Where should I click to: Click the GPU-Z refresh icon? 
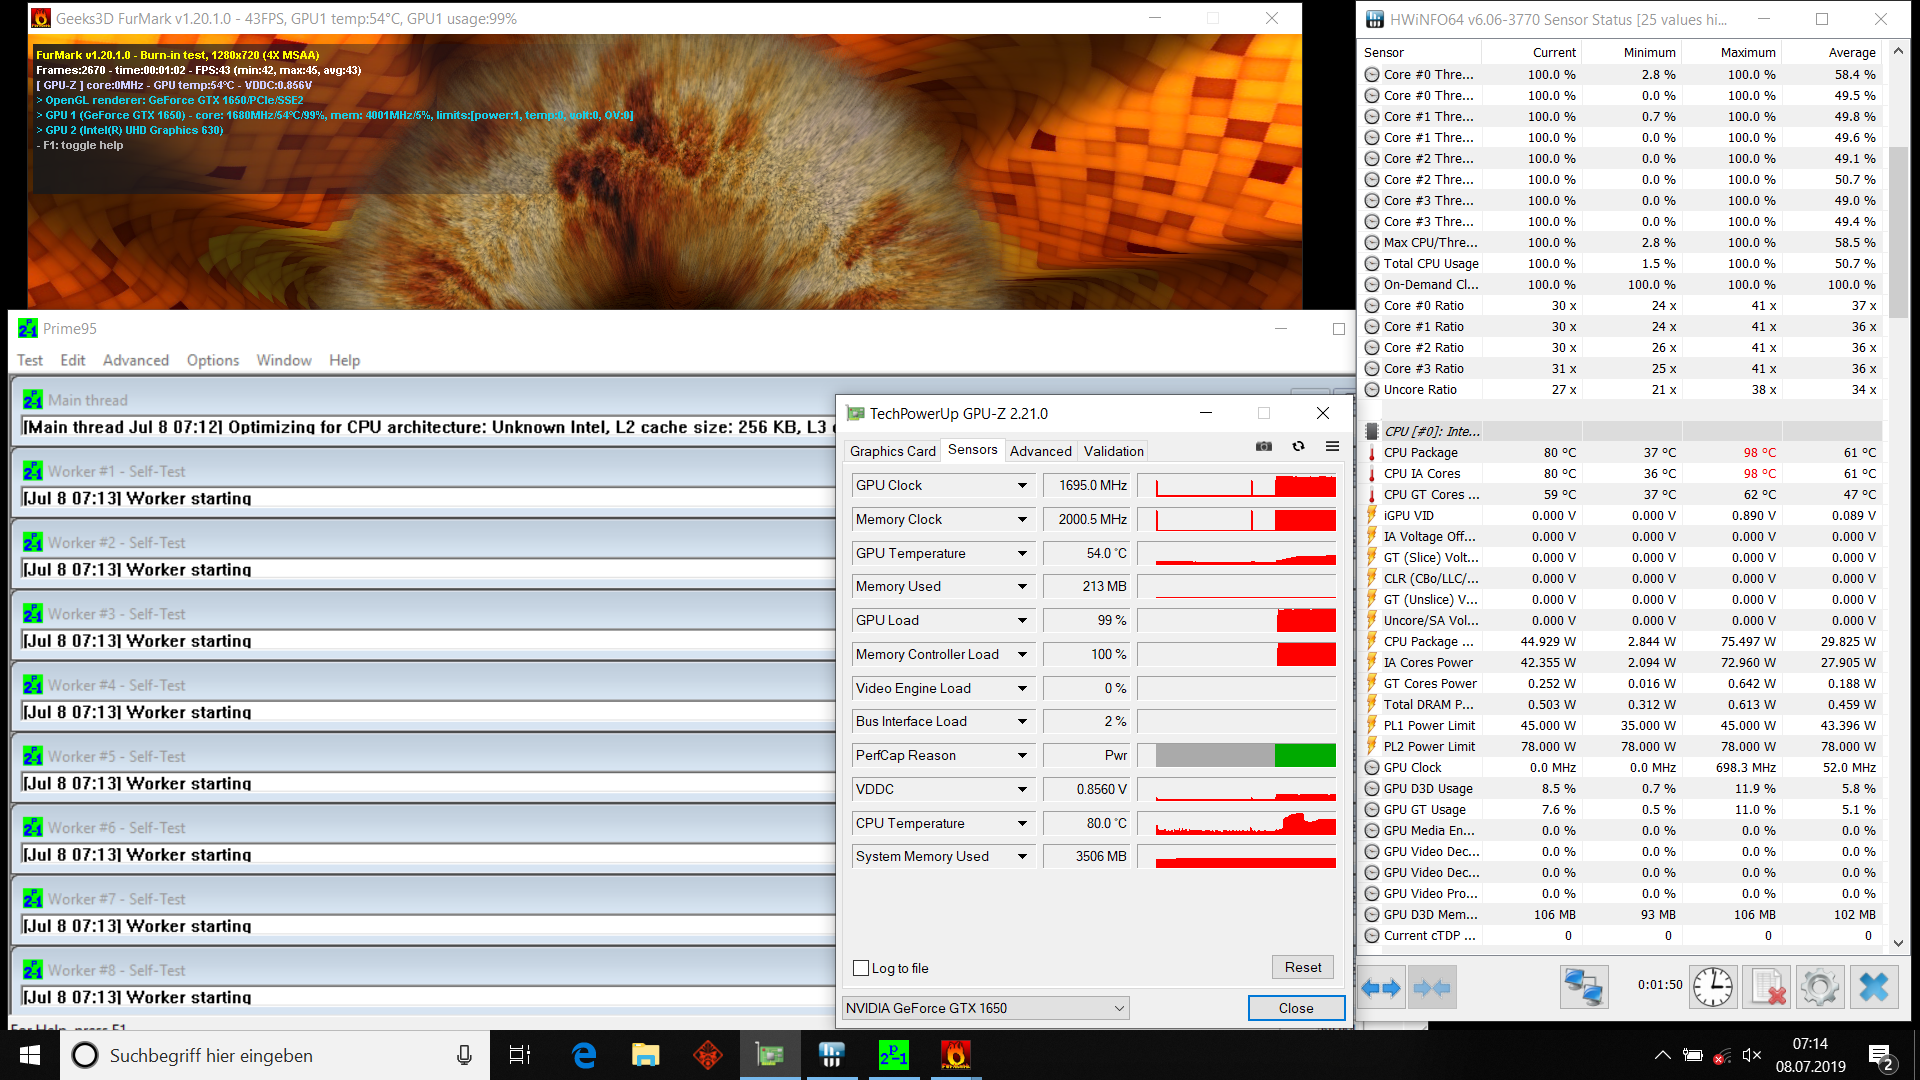(1298, 447)
